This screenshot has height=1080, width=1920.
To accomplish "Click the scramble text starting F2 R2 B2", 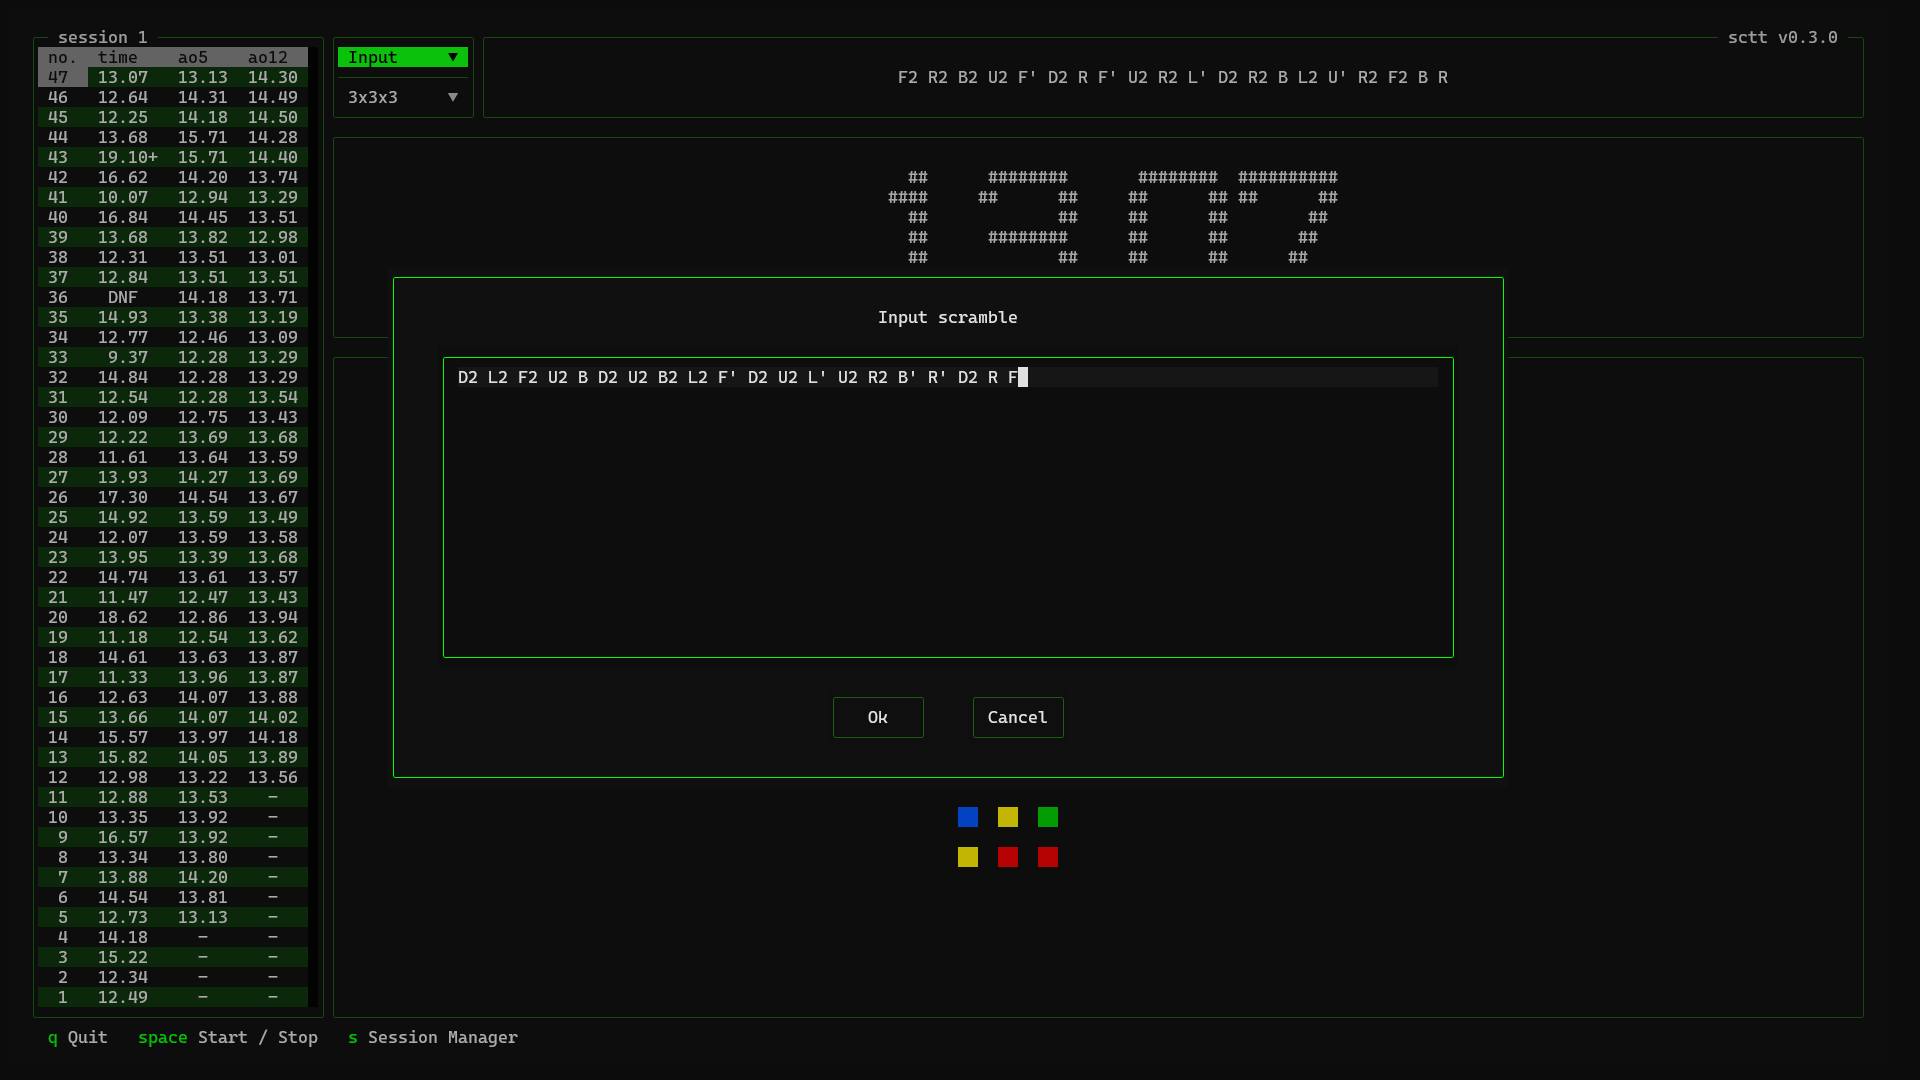I will (1172, 77).
